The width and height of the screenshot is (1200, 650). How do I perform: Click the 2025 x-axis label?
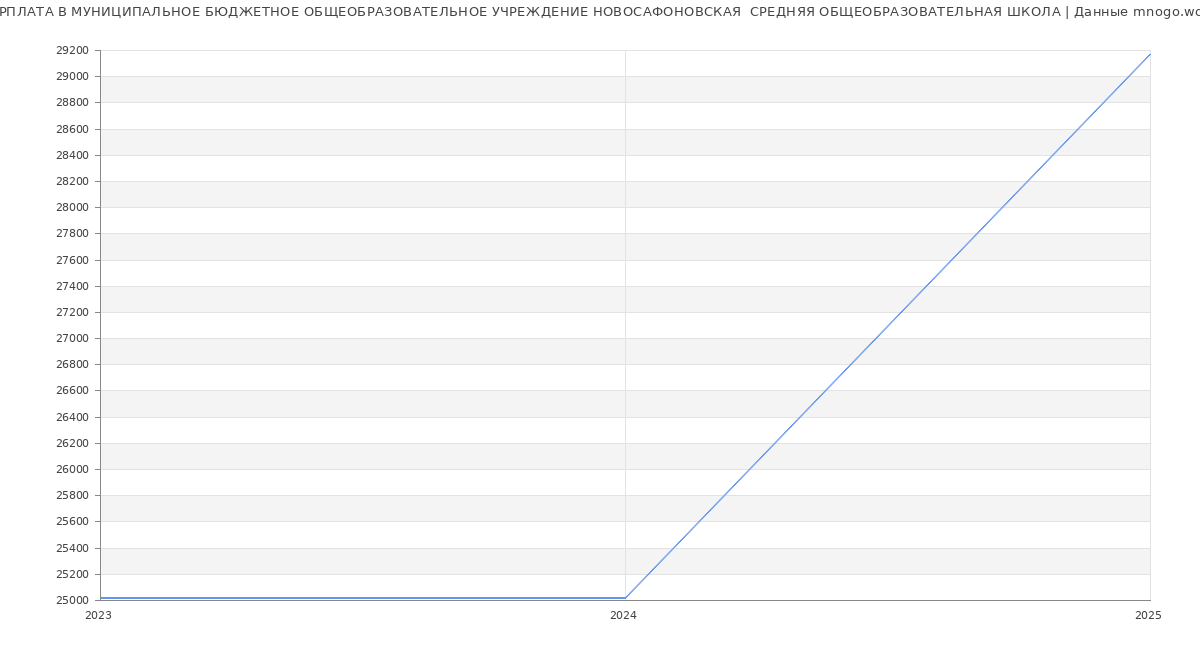coord(1148,616)
